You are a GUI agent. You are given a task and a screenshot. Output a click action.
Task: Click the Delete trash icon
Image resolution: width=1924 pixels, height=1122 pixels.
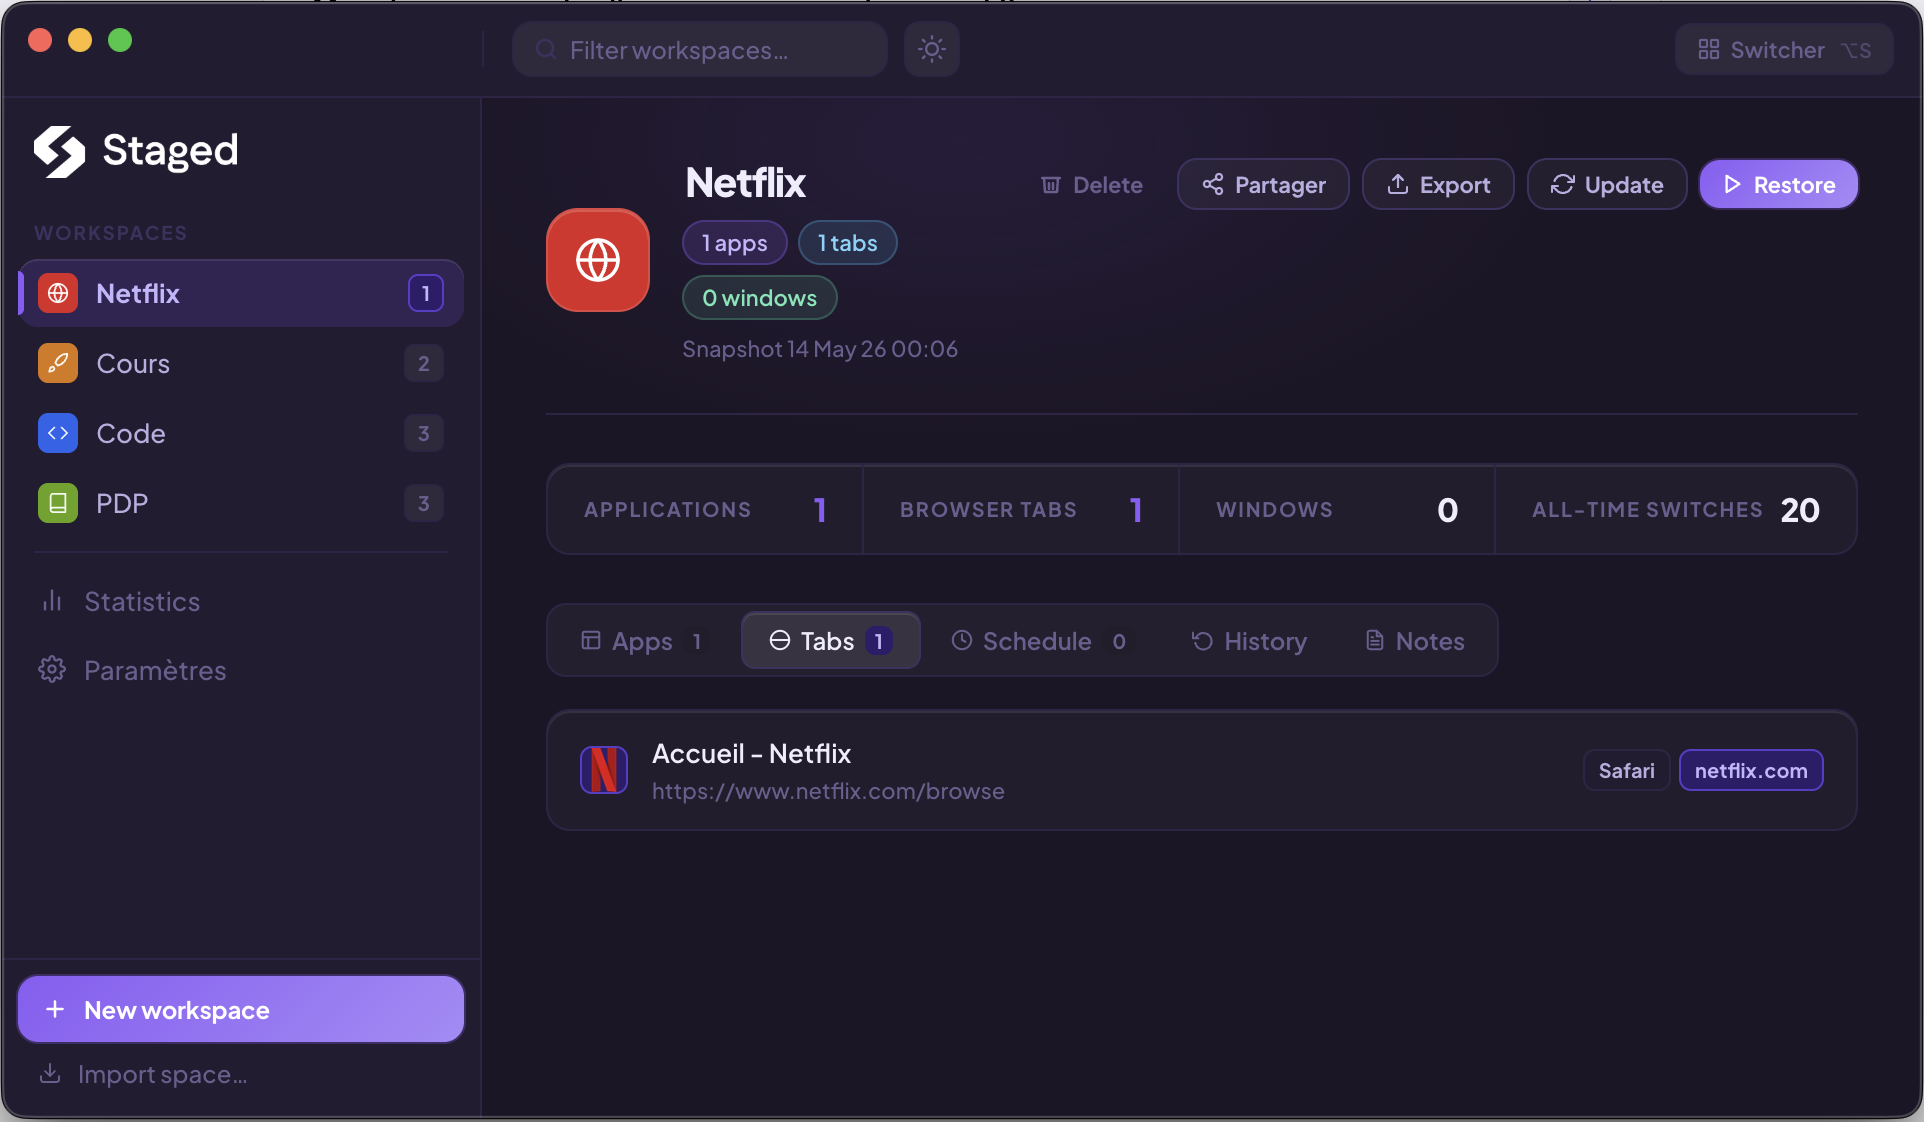(1051, 185)
